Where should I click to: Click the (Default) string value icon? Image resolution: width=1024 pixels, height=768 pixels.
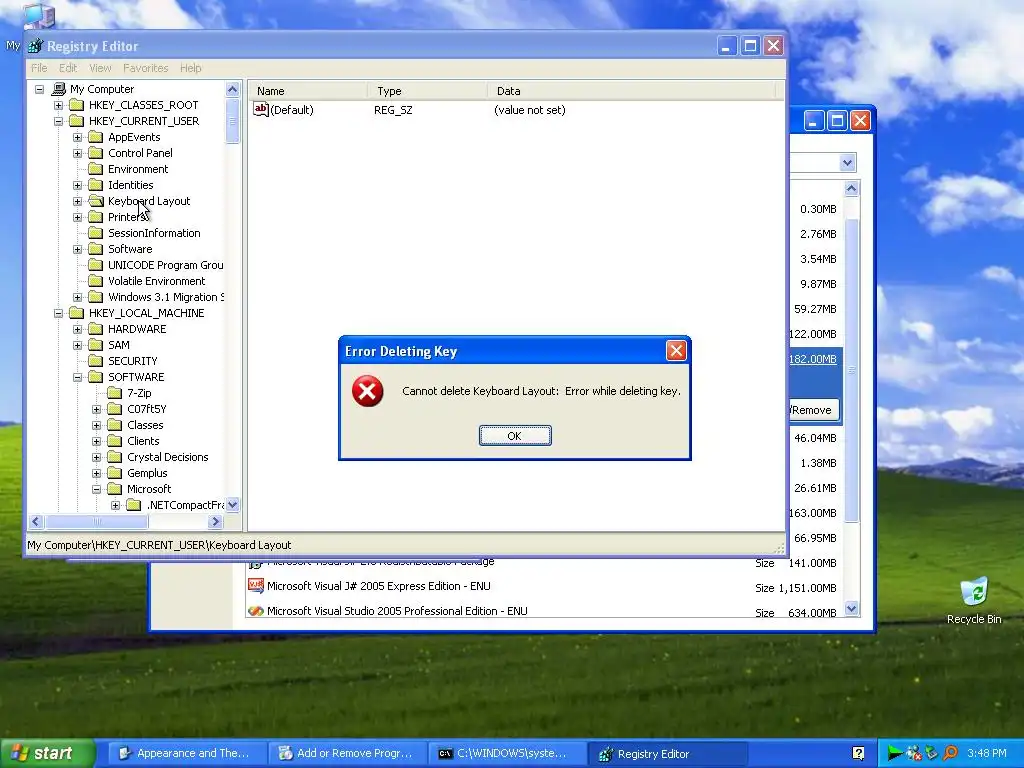coord(261,110)
